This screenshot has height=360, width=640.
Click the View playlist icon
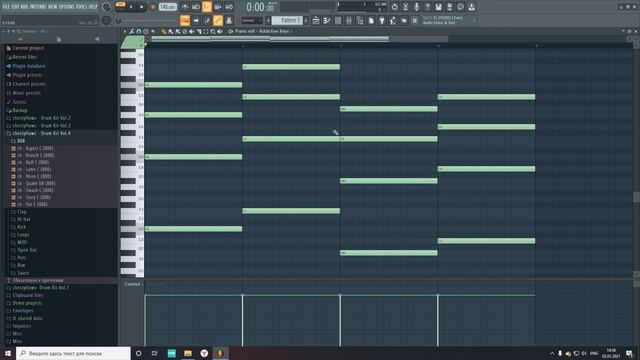click(316, 20)
